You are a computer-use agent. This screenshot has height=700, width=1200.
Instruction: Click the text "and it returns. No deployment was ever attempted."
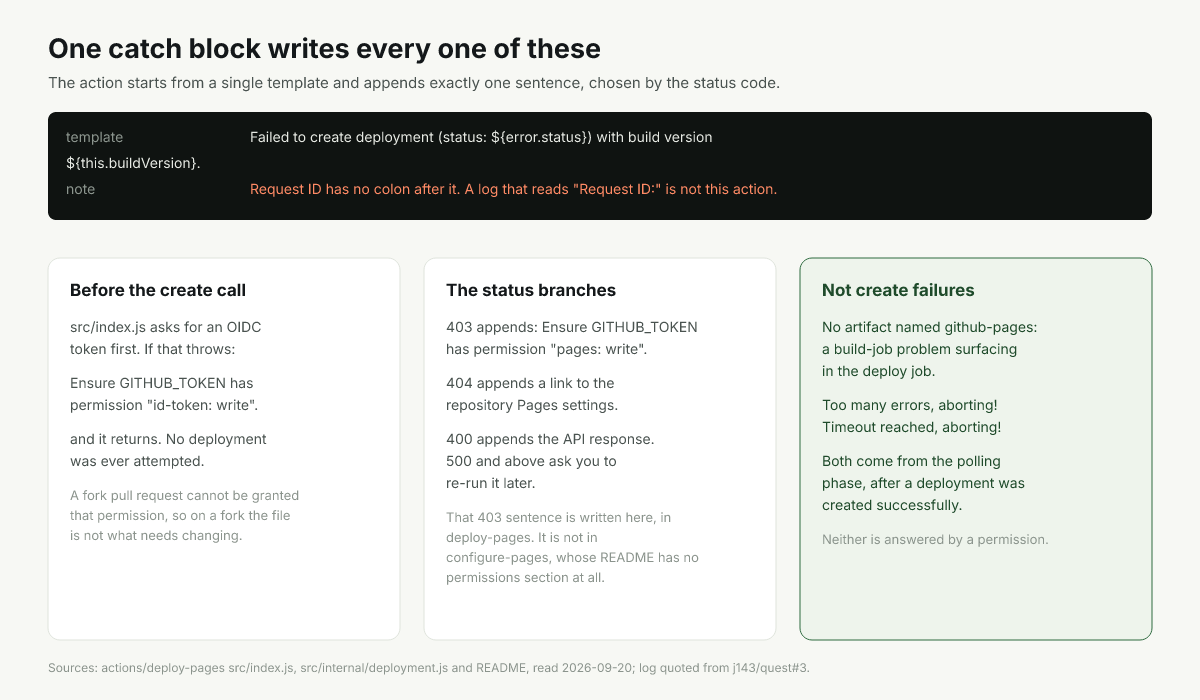(x=168, y=450)
